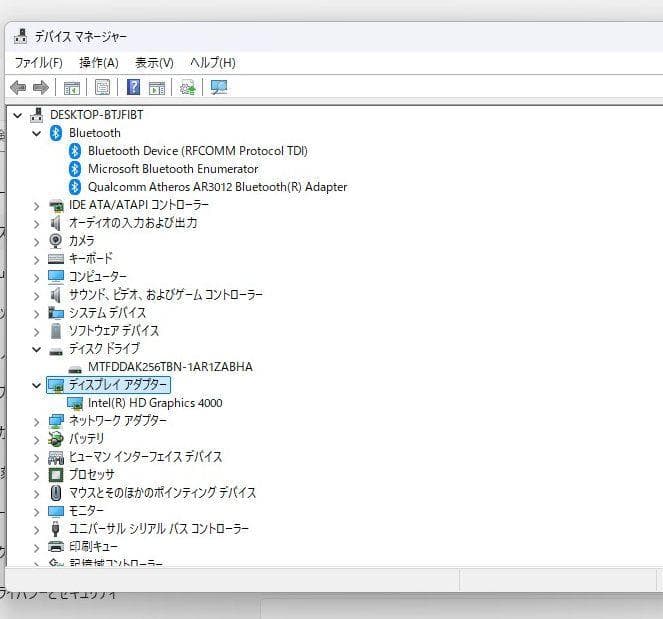This screenshot has width=663, height=619.
Task: Collapse the Bluetooth category
Action: coord(37,133)
